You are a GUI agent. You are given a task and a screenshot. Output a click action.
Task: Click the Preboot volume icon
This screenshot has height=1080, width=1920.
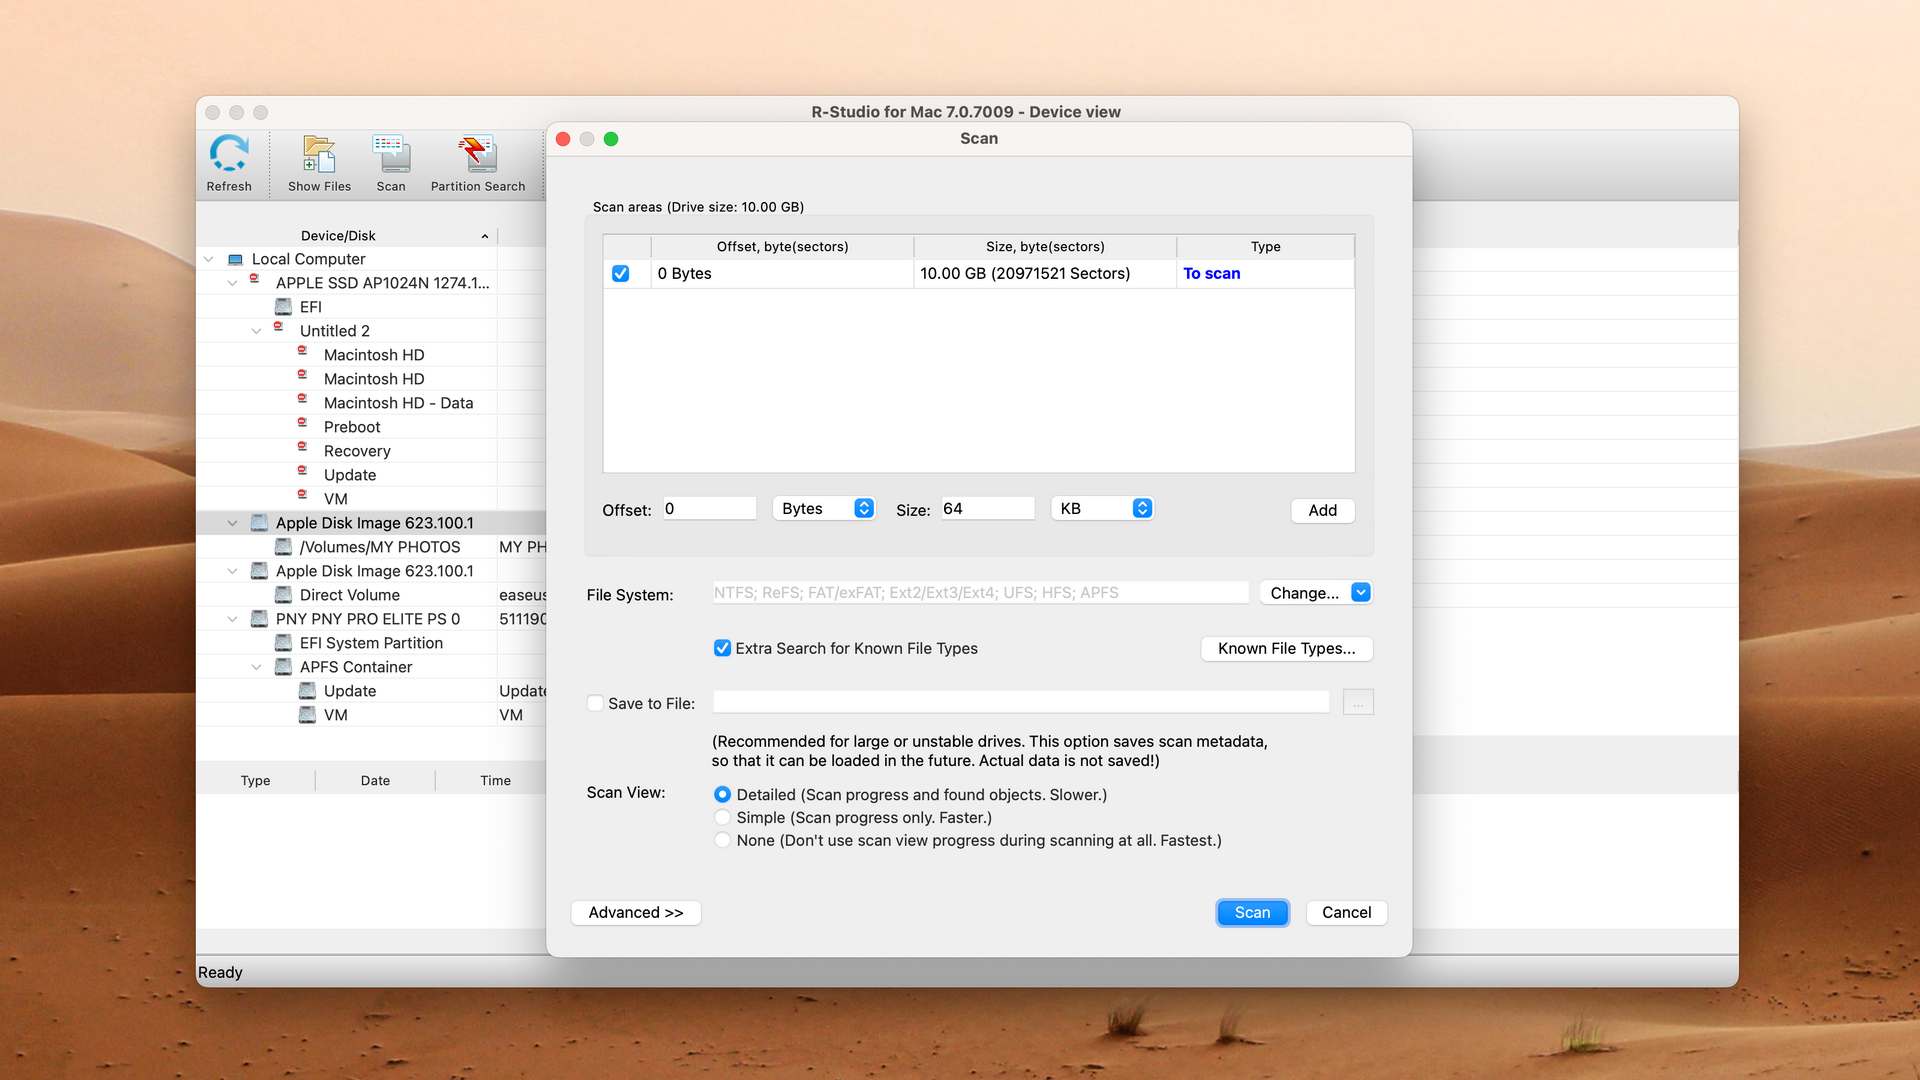303,424
